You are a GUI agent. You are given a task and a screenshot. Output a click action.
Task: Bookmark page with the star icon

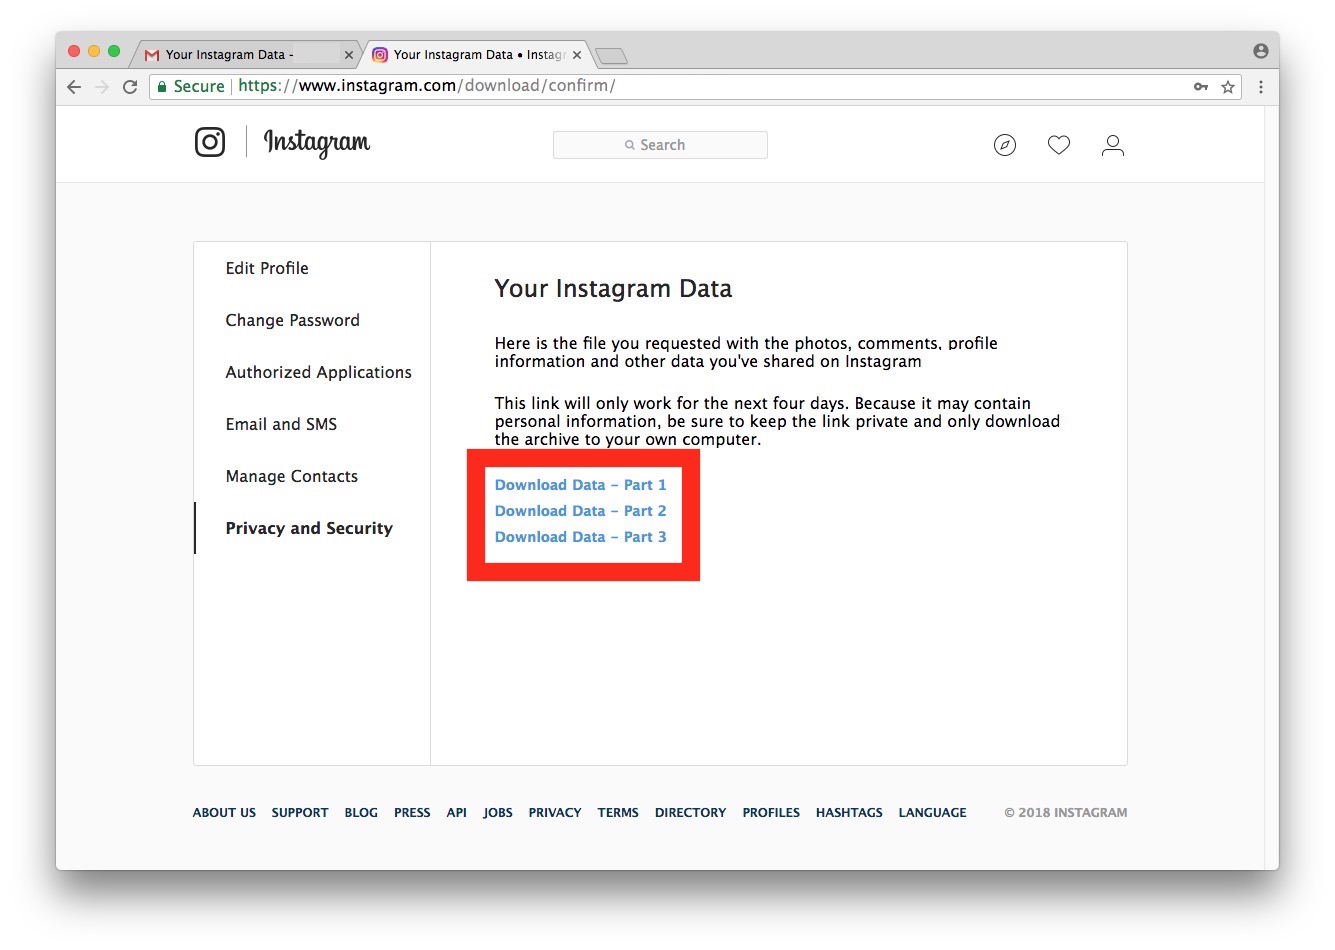(1228, 87)
